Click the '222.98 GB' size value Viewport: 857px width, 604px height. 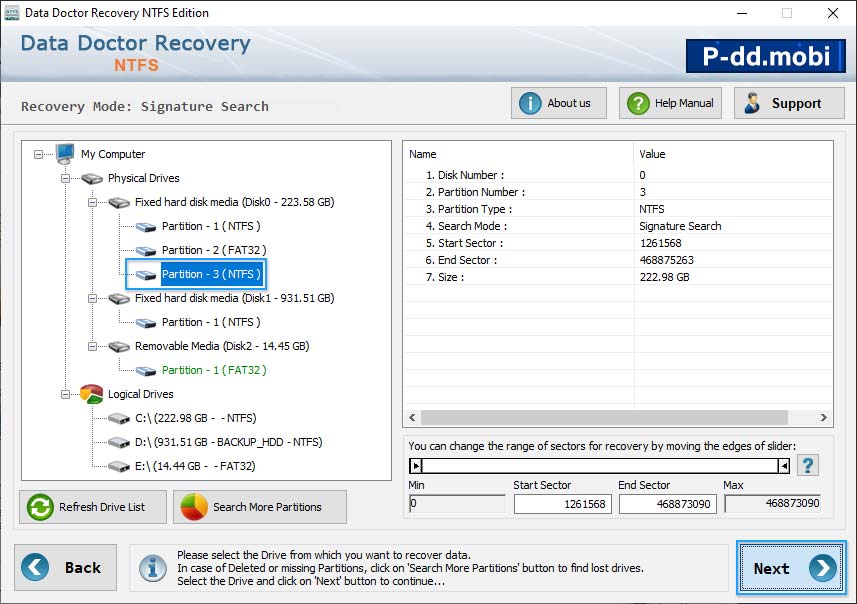click(x=664, y=278)
